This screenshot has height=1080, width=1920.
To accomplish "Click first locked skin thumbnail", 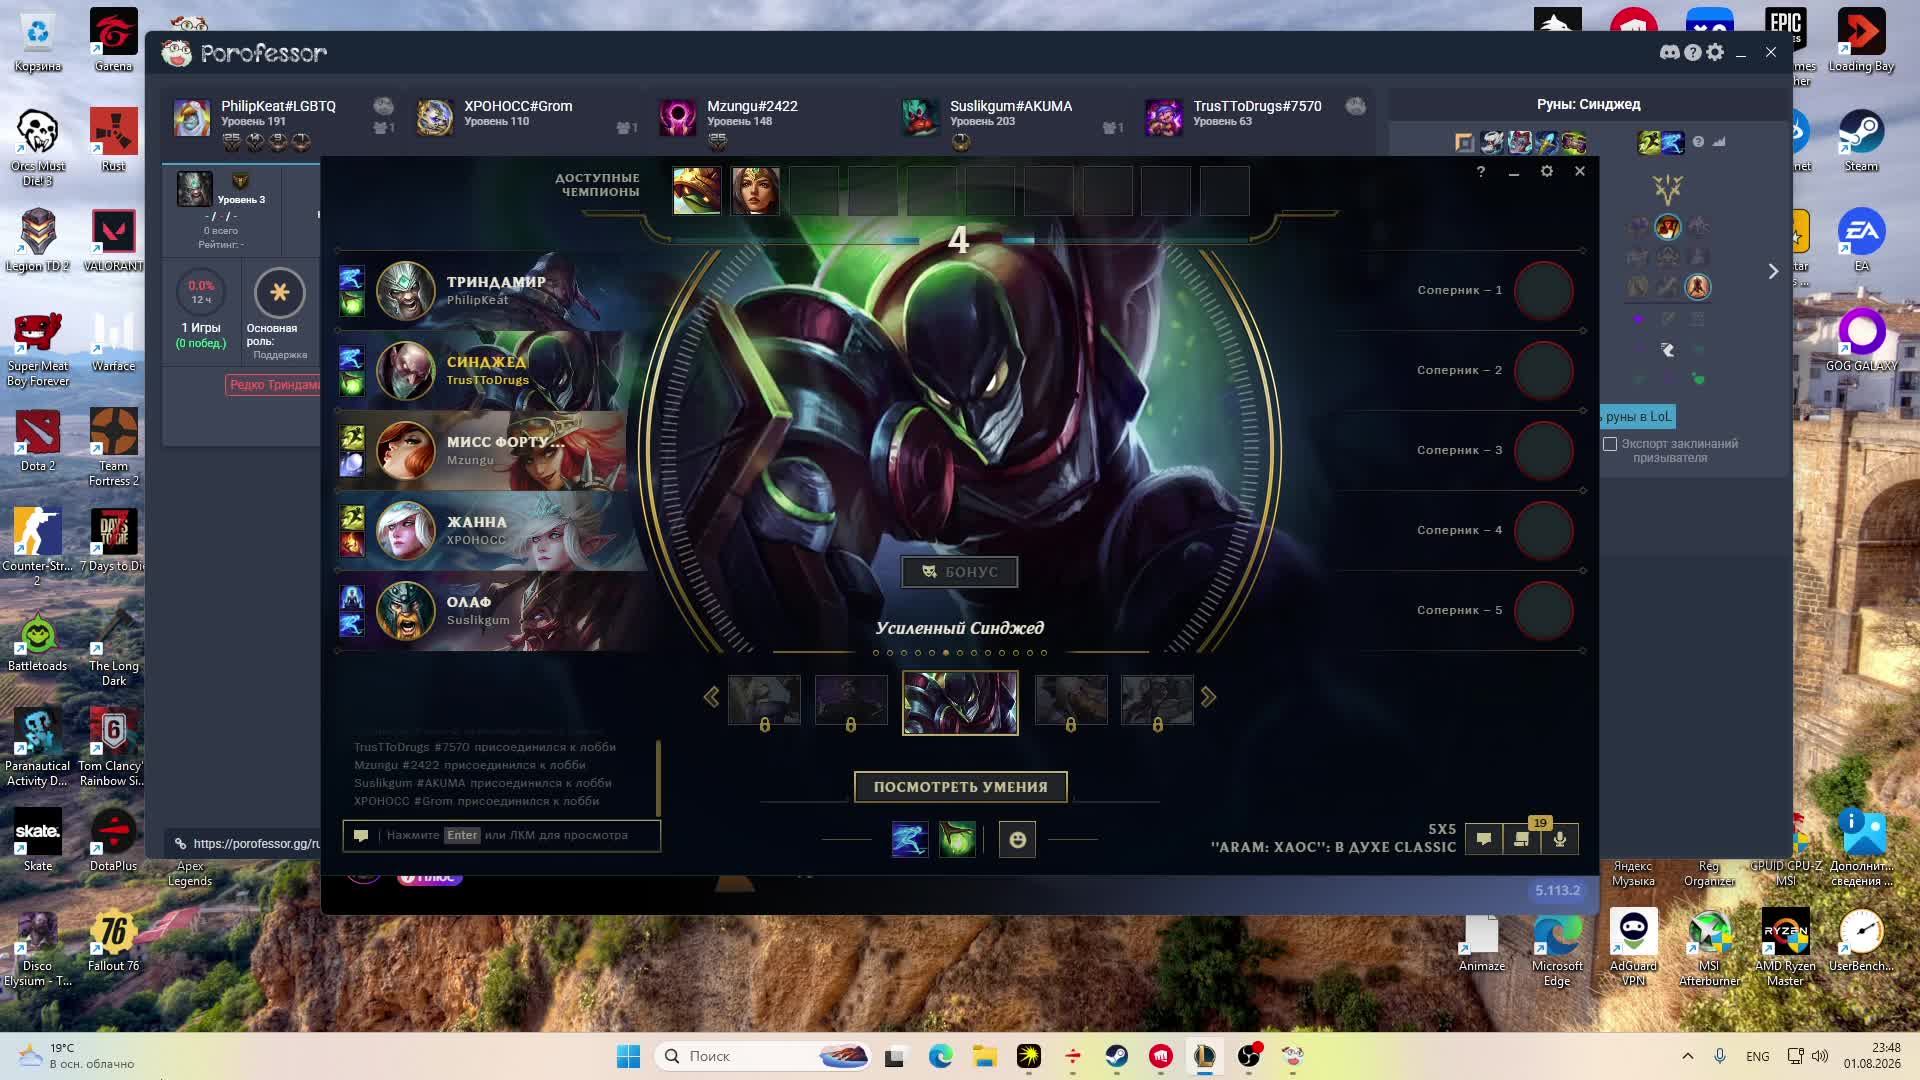I will pos(764,700).
